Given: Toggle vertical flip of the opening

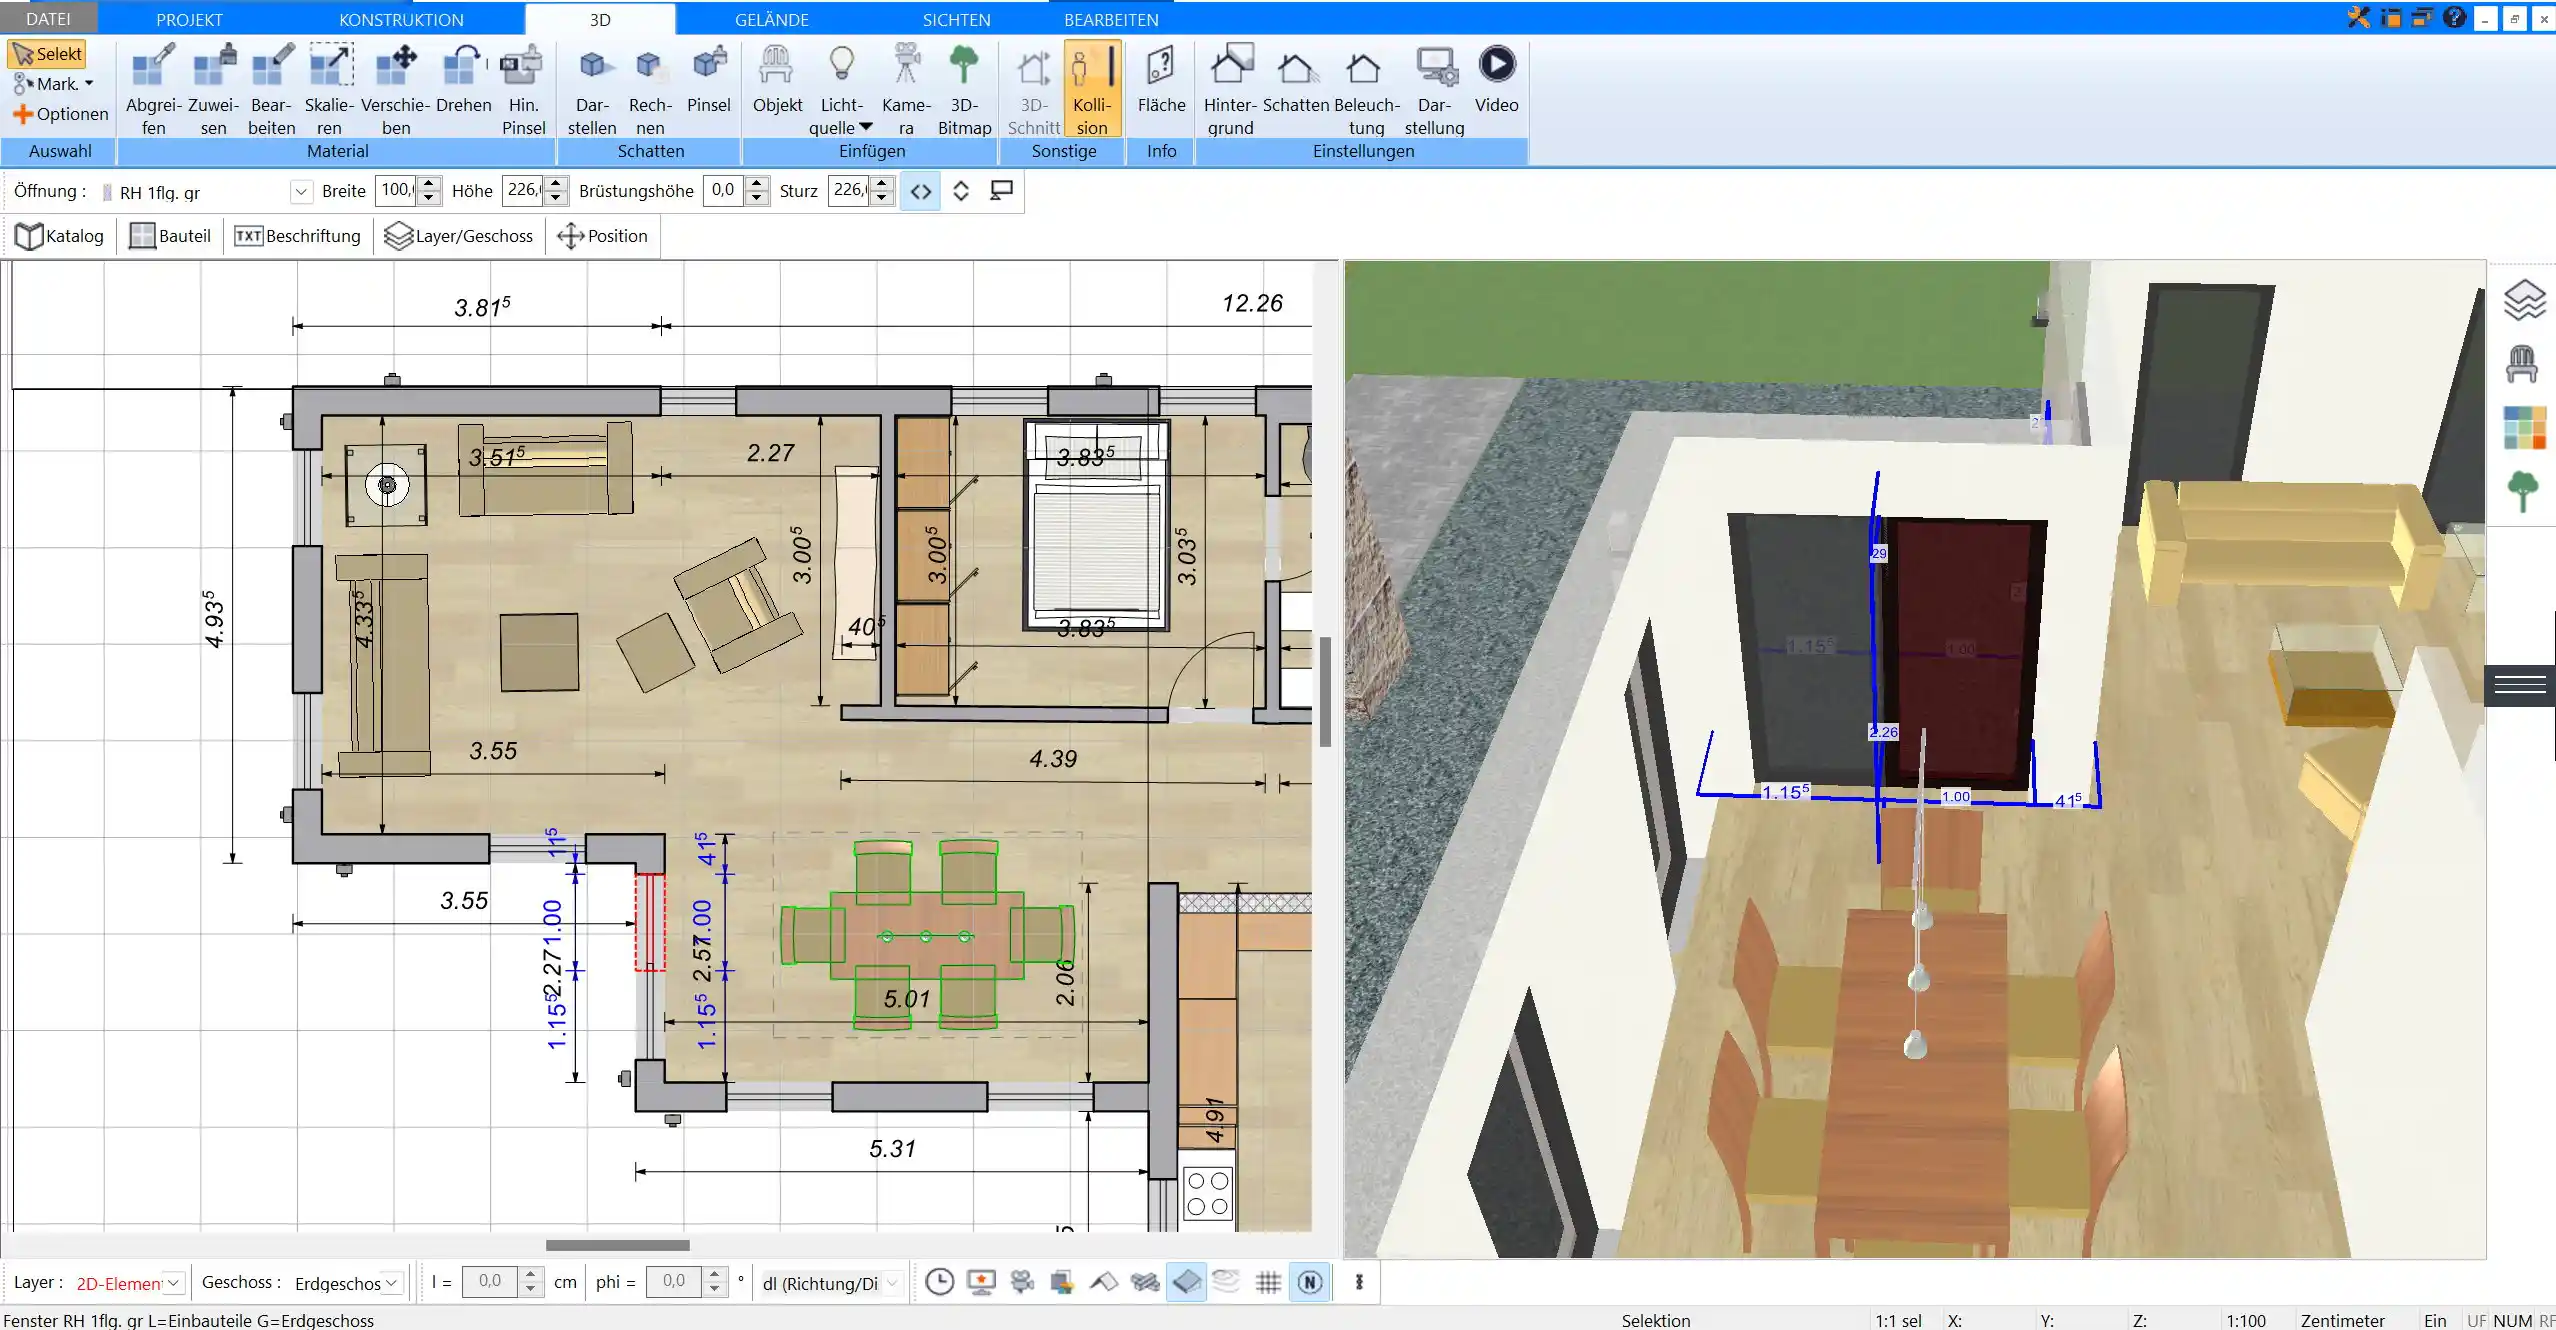Looking at the screenshot, I should pyautogui.click(x=961, y=191).
